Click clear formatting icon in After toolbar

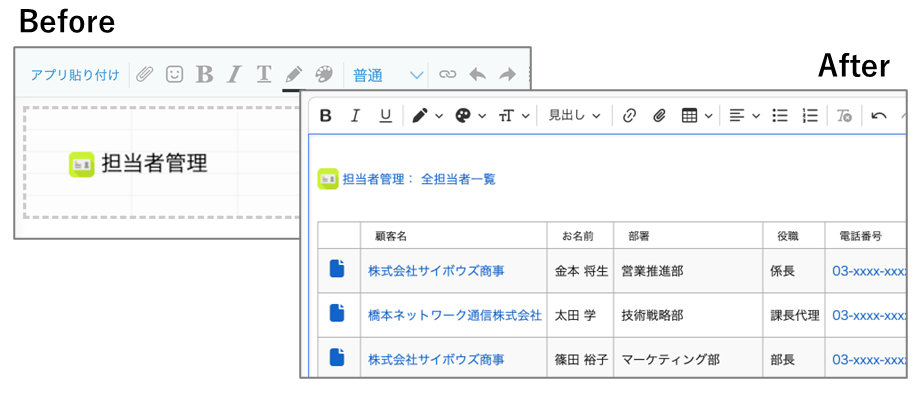[x=844, y=116]
